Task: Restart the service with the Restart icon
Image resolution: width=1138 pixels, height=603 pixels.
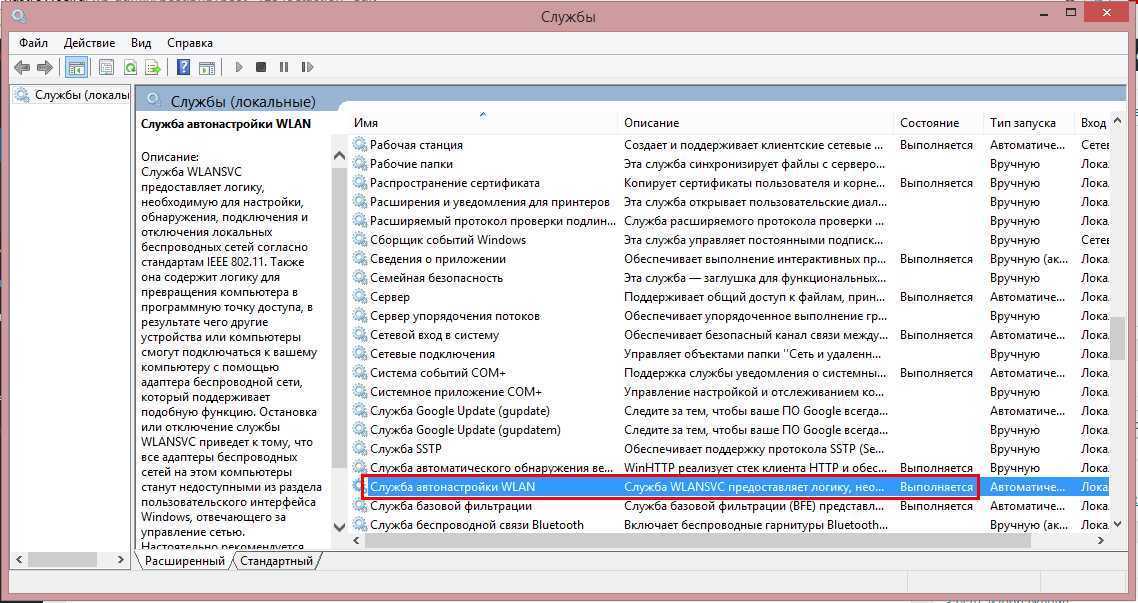Action: [307, 67]
